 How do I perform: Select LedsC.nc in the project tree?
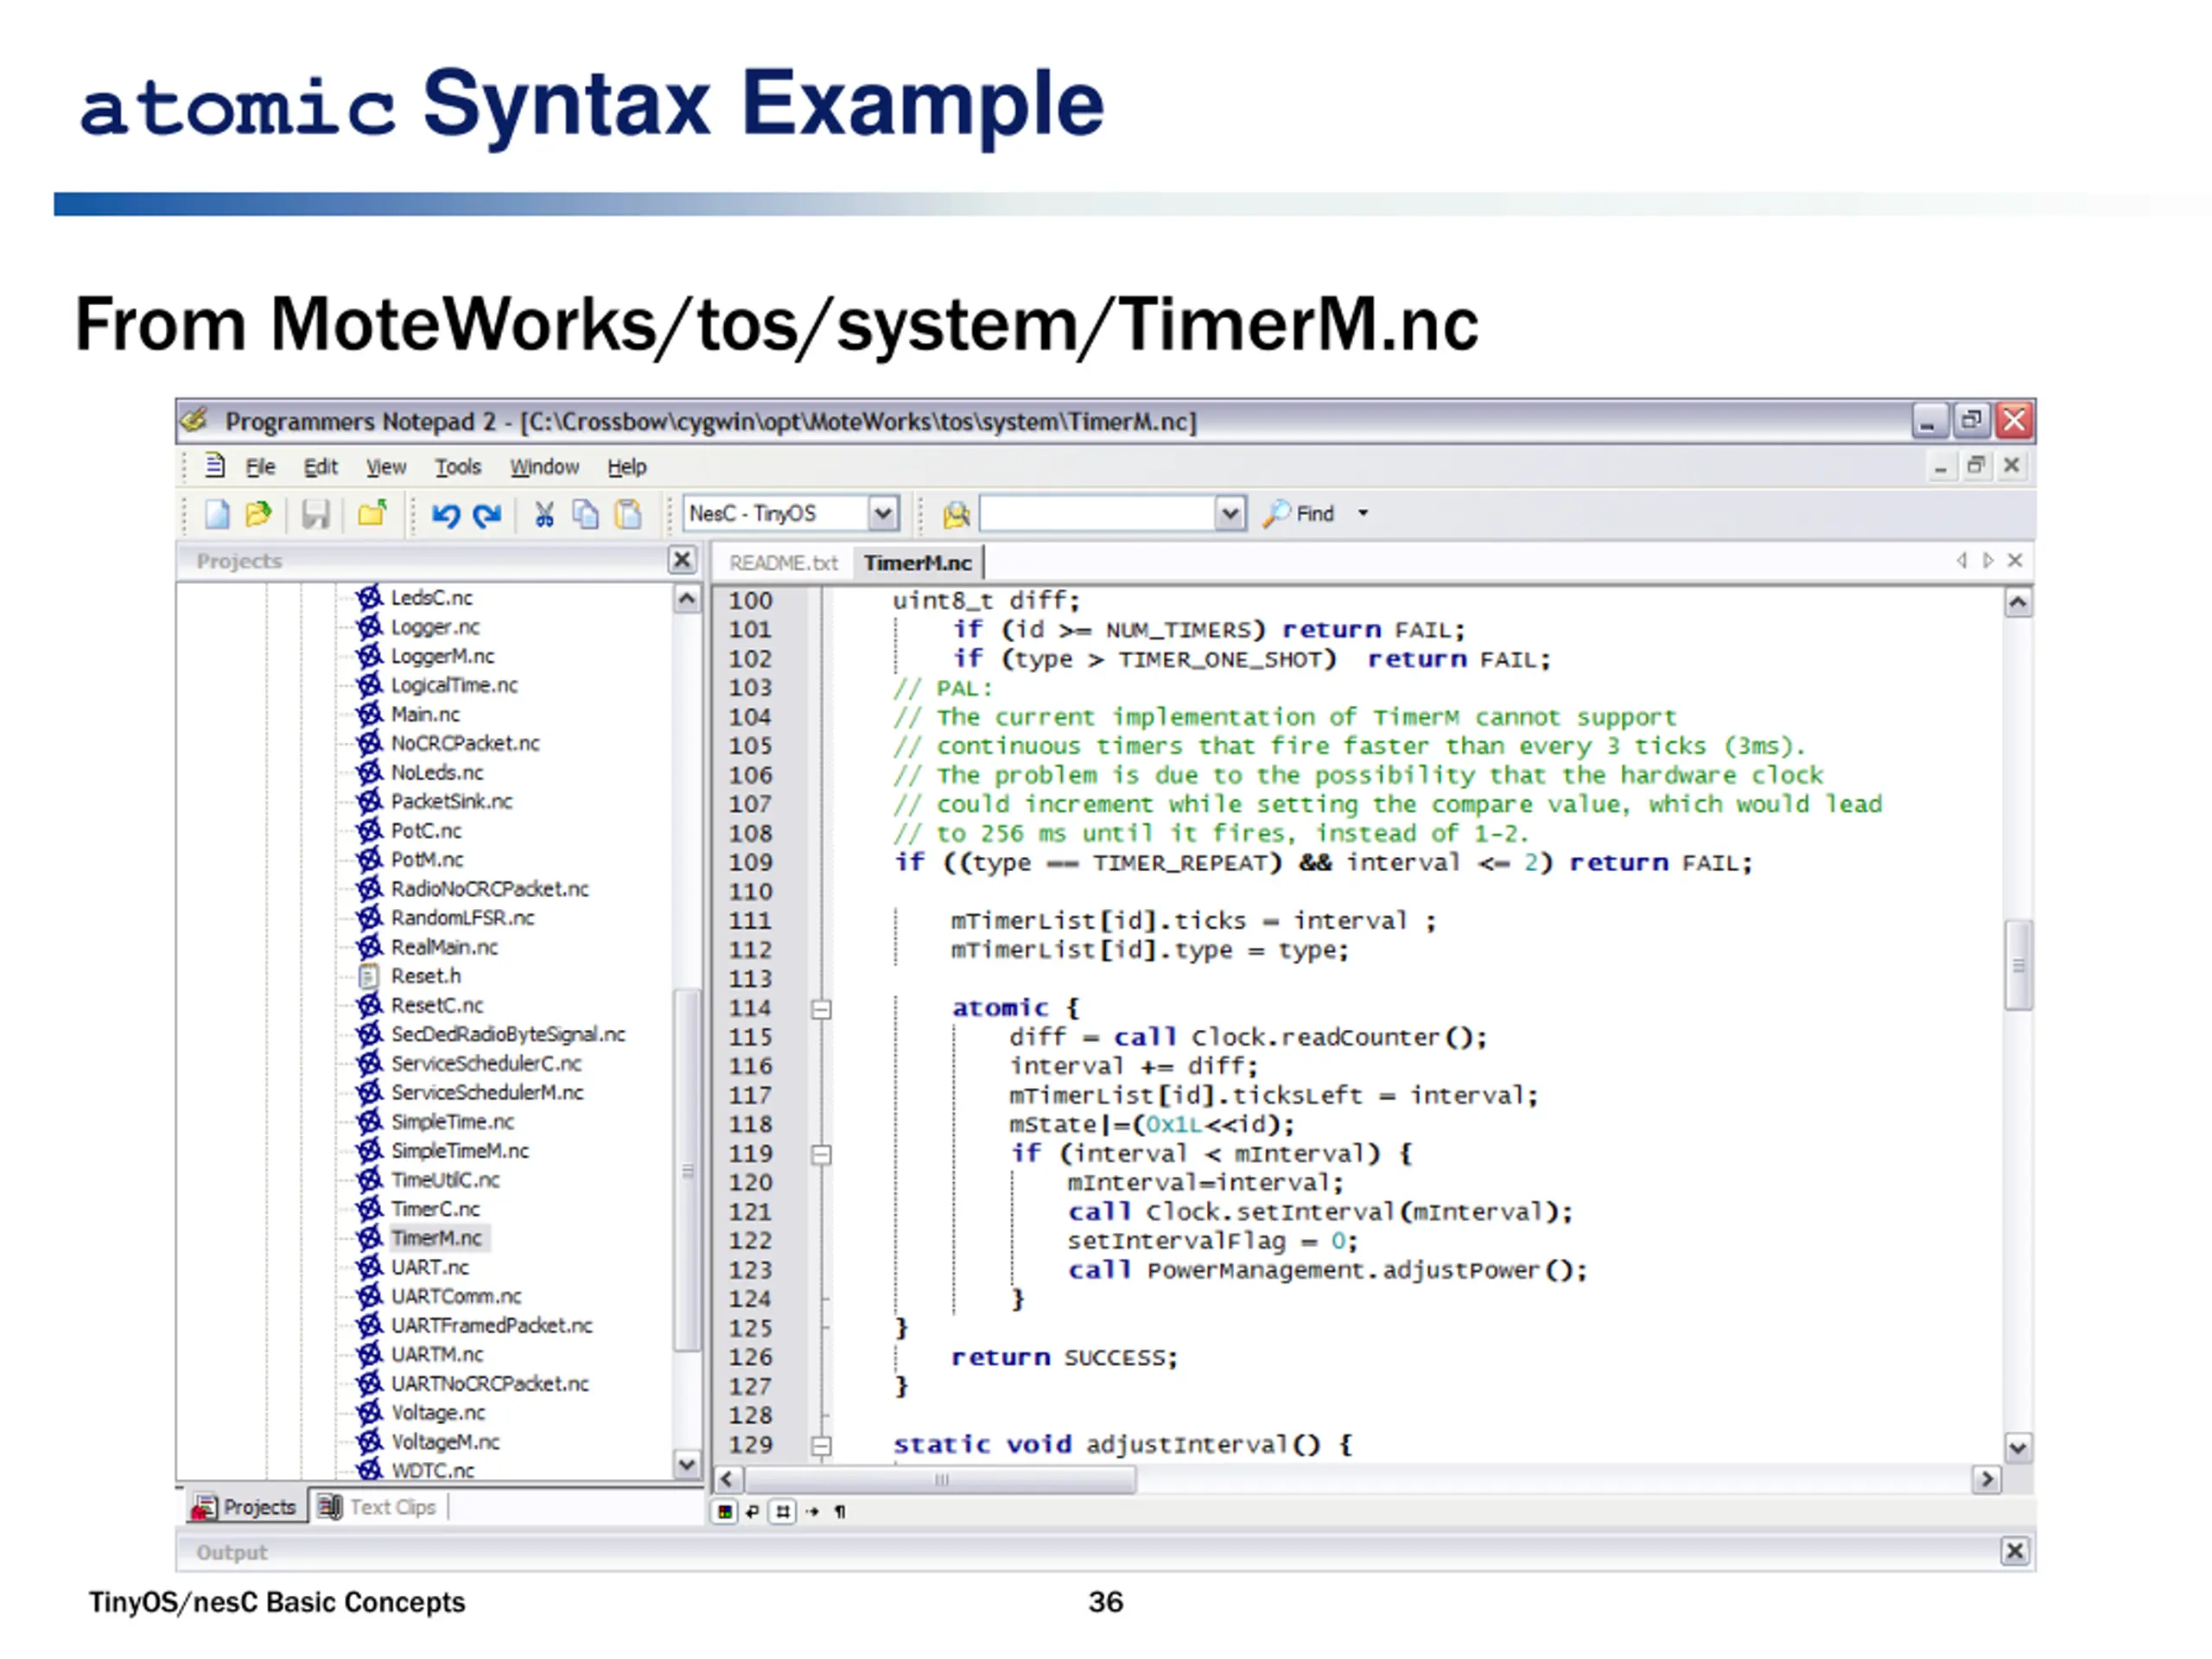tap(431, 598)
